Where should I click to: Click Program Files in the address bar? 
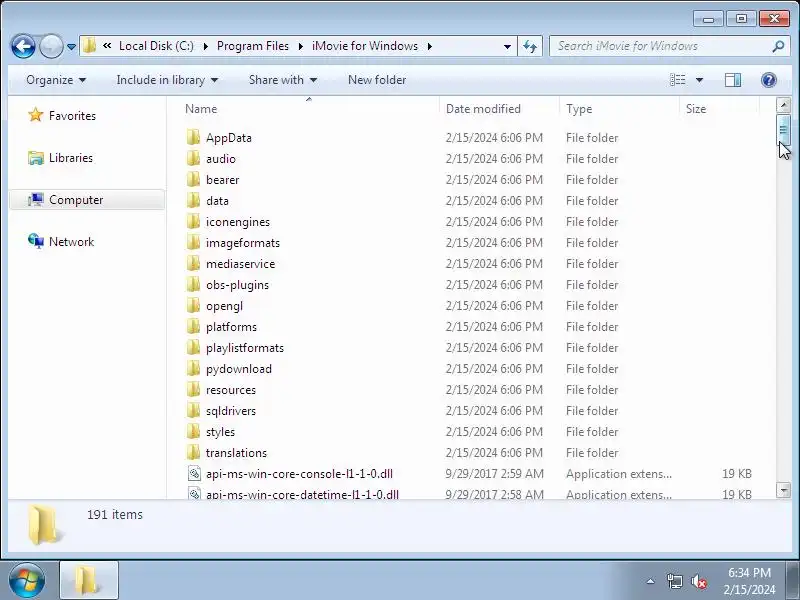[x=253, y=46]
